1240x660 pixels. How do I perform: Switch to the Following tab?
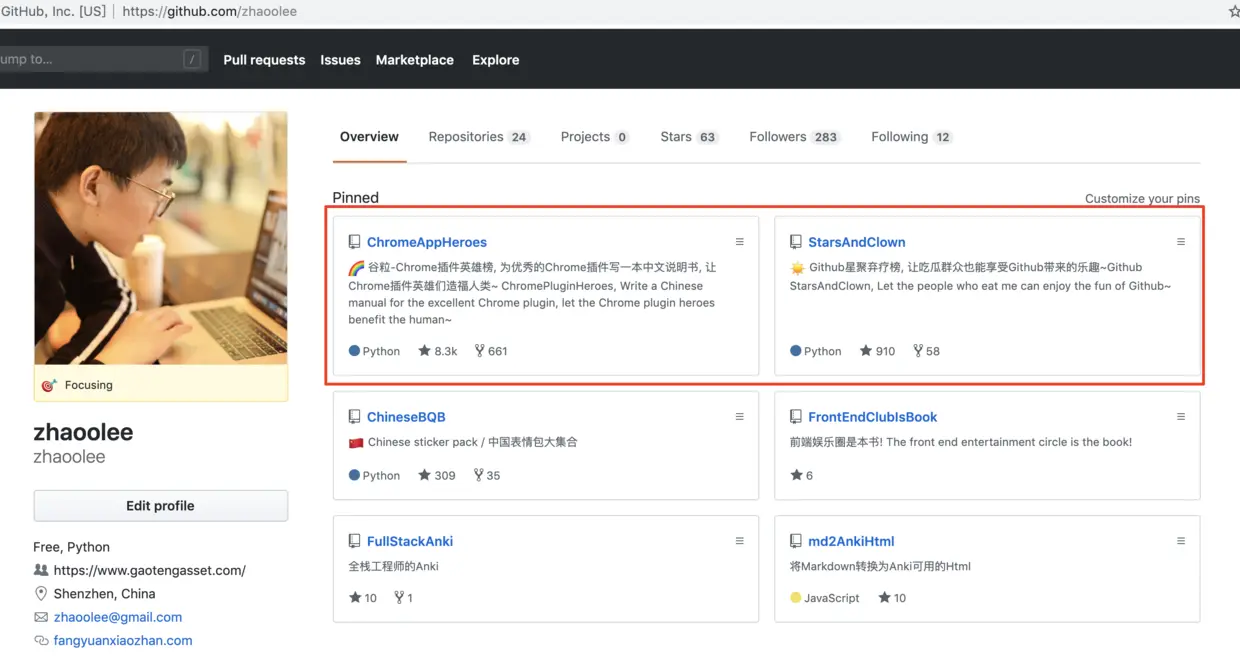[x=912, y=137]
